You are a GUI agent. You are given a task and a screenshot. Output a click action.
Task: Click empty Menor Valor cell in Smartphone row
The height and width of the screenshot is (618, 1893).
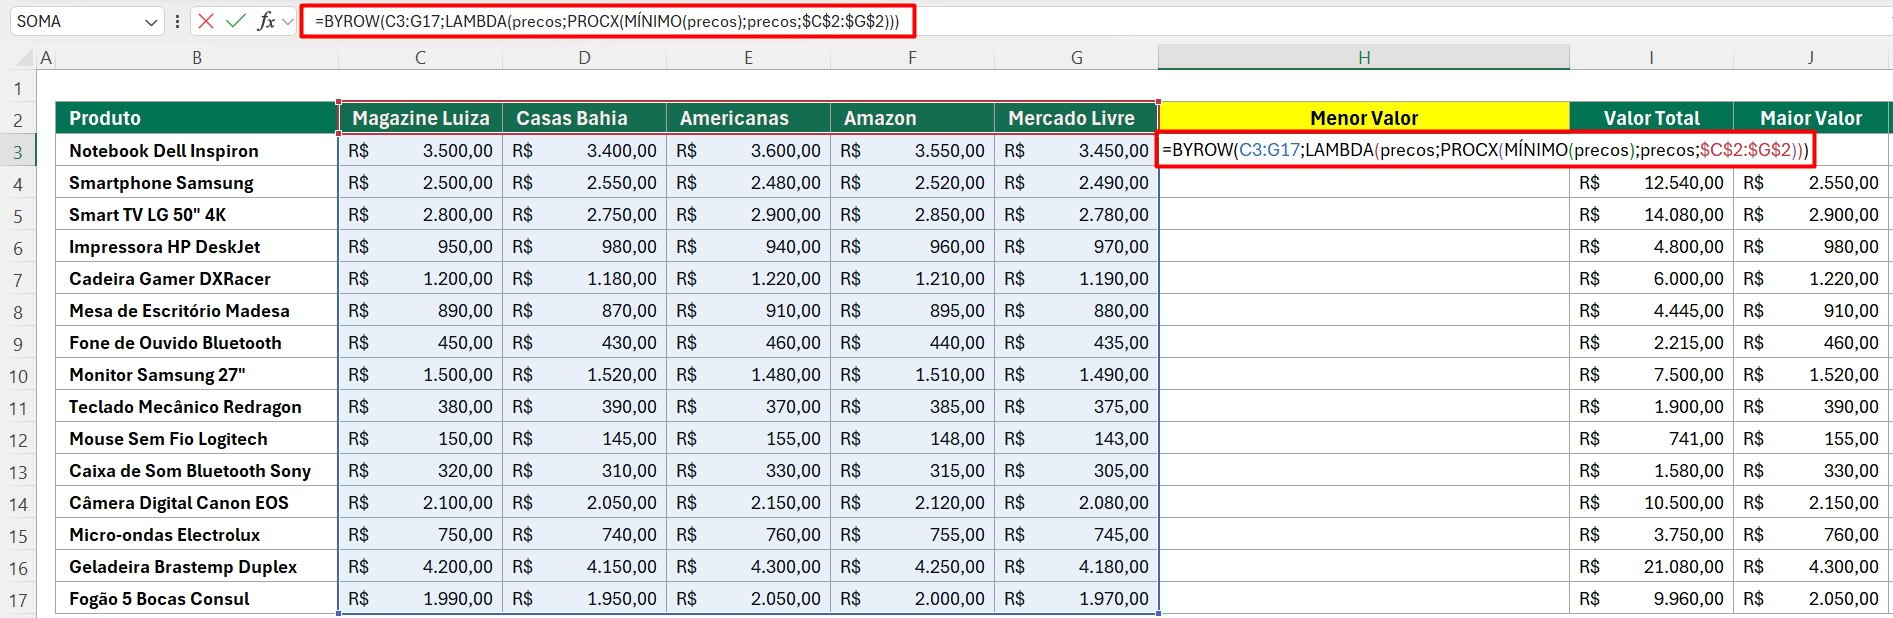point(1364,182)
